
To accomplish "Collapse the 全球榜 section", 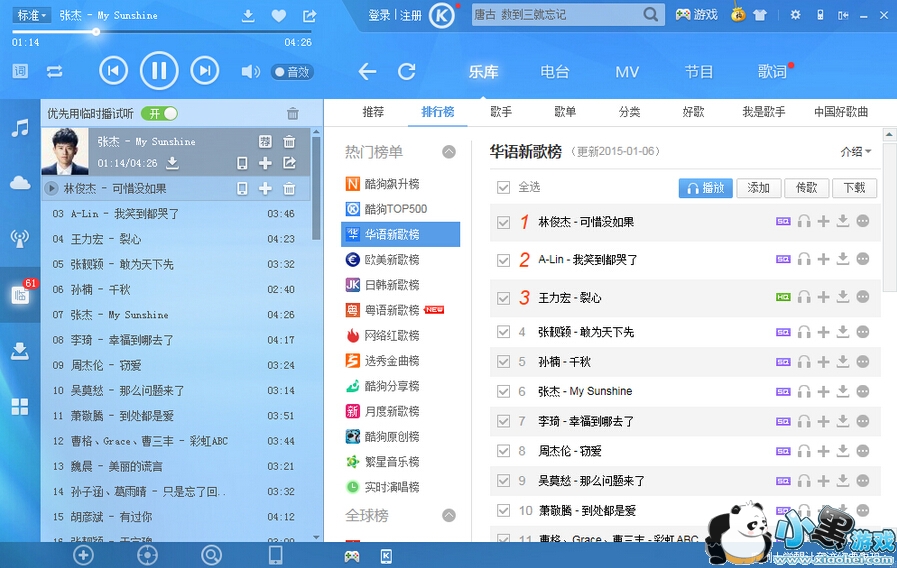I will point(449,515).
